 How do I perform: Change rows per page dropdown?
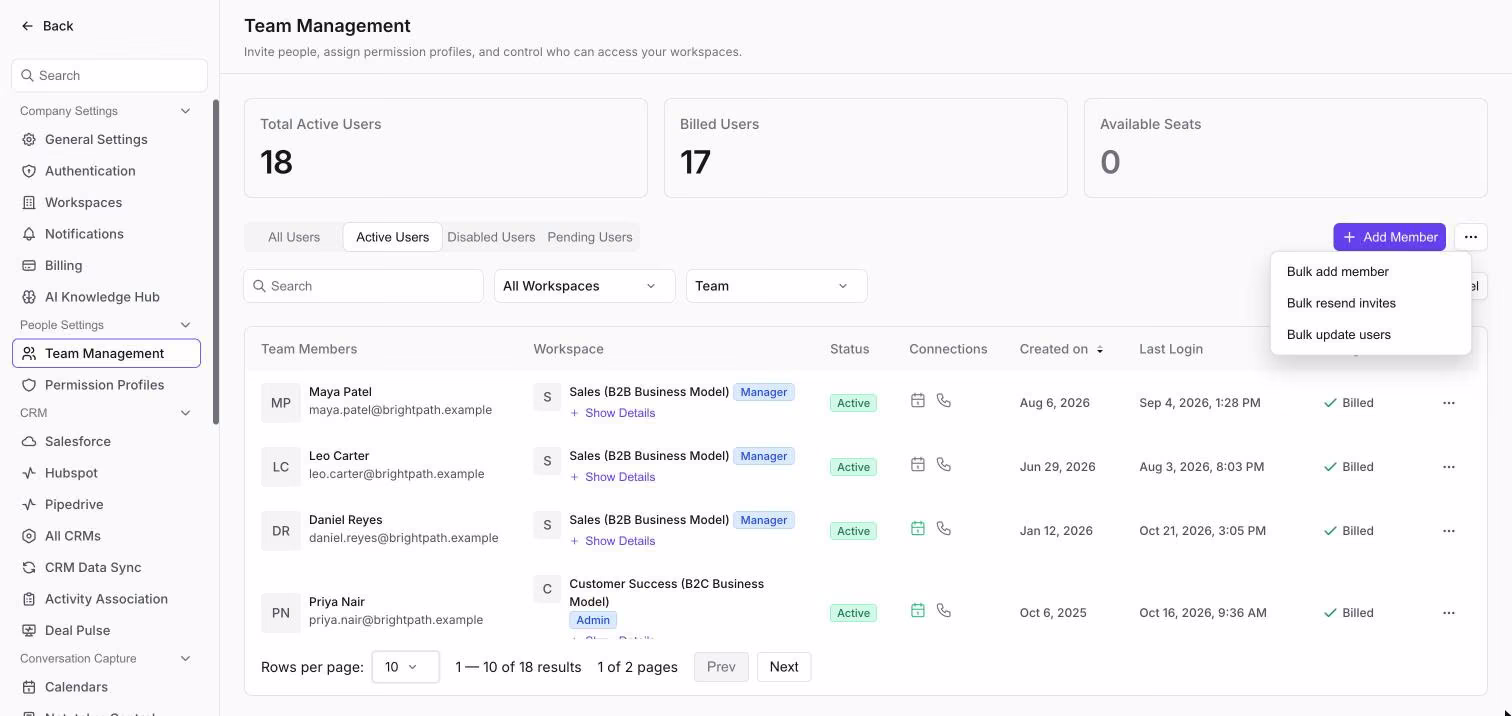tap(405, 667)
